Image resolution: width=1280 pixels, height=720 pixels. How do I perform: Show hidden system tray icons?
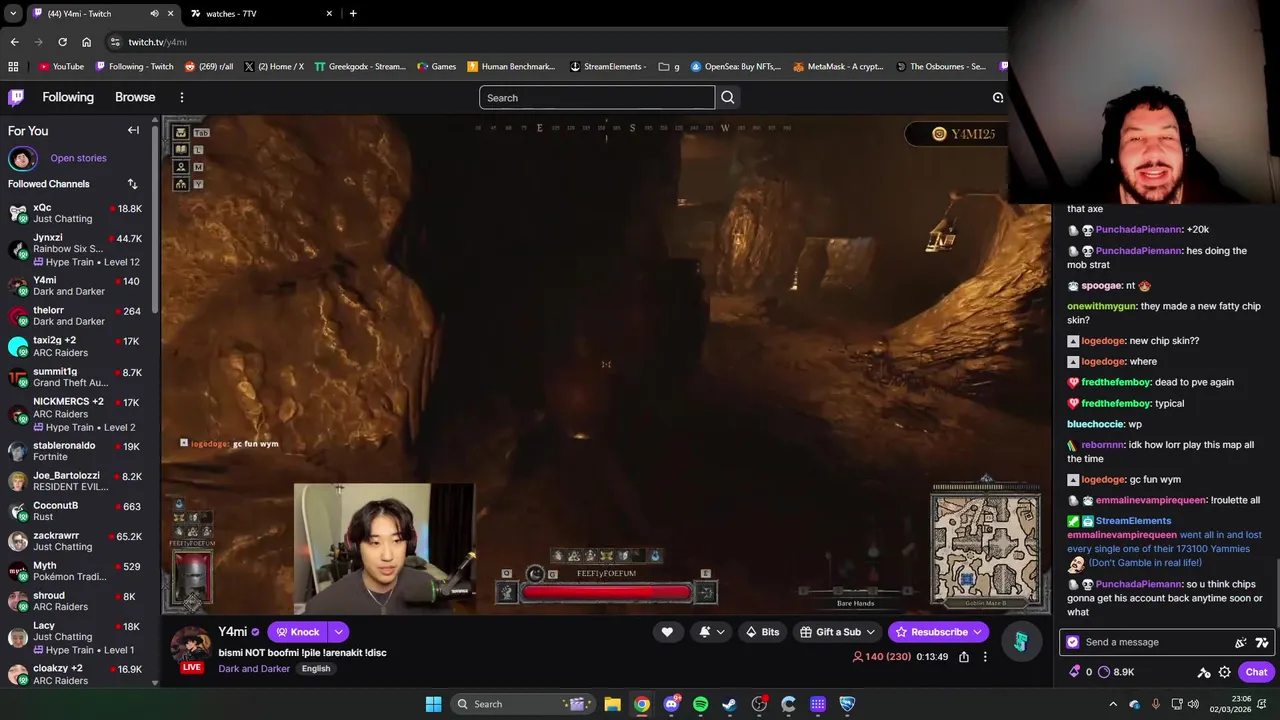coord(1115,704)
